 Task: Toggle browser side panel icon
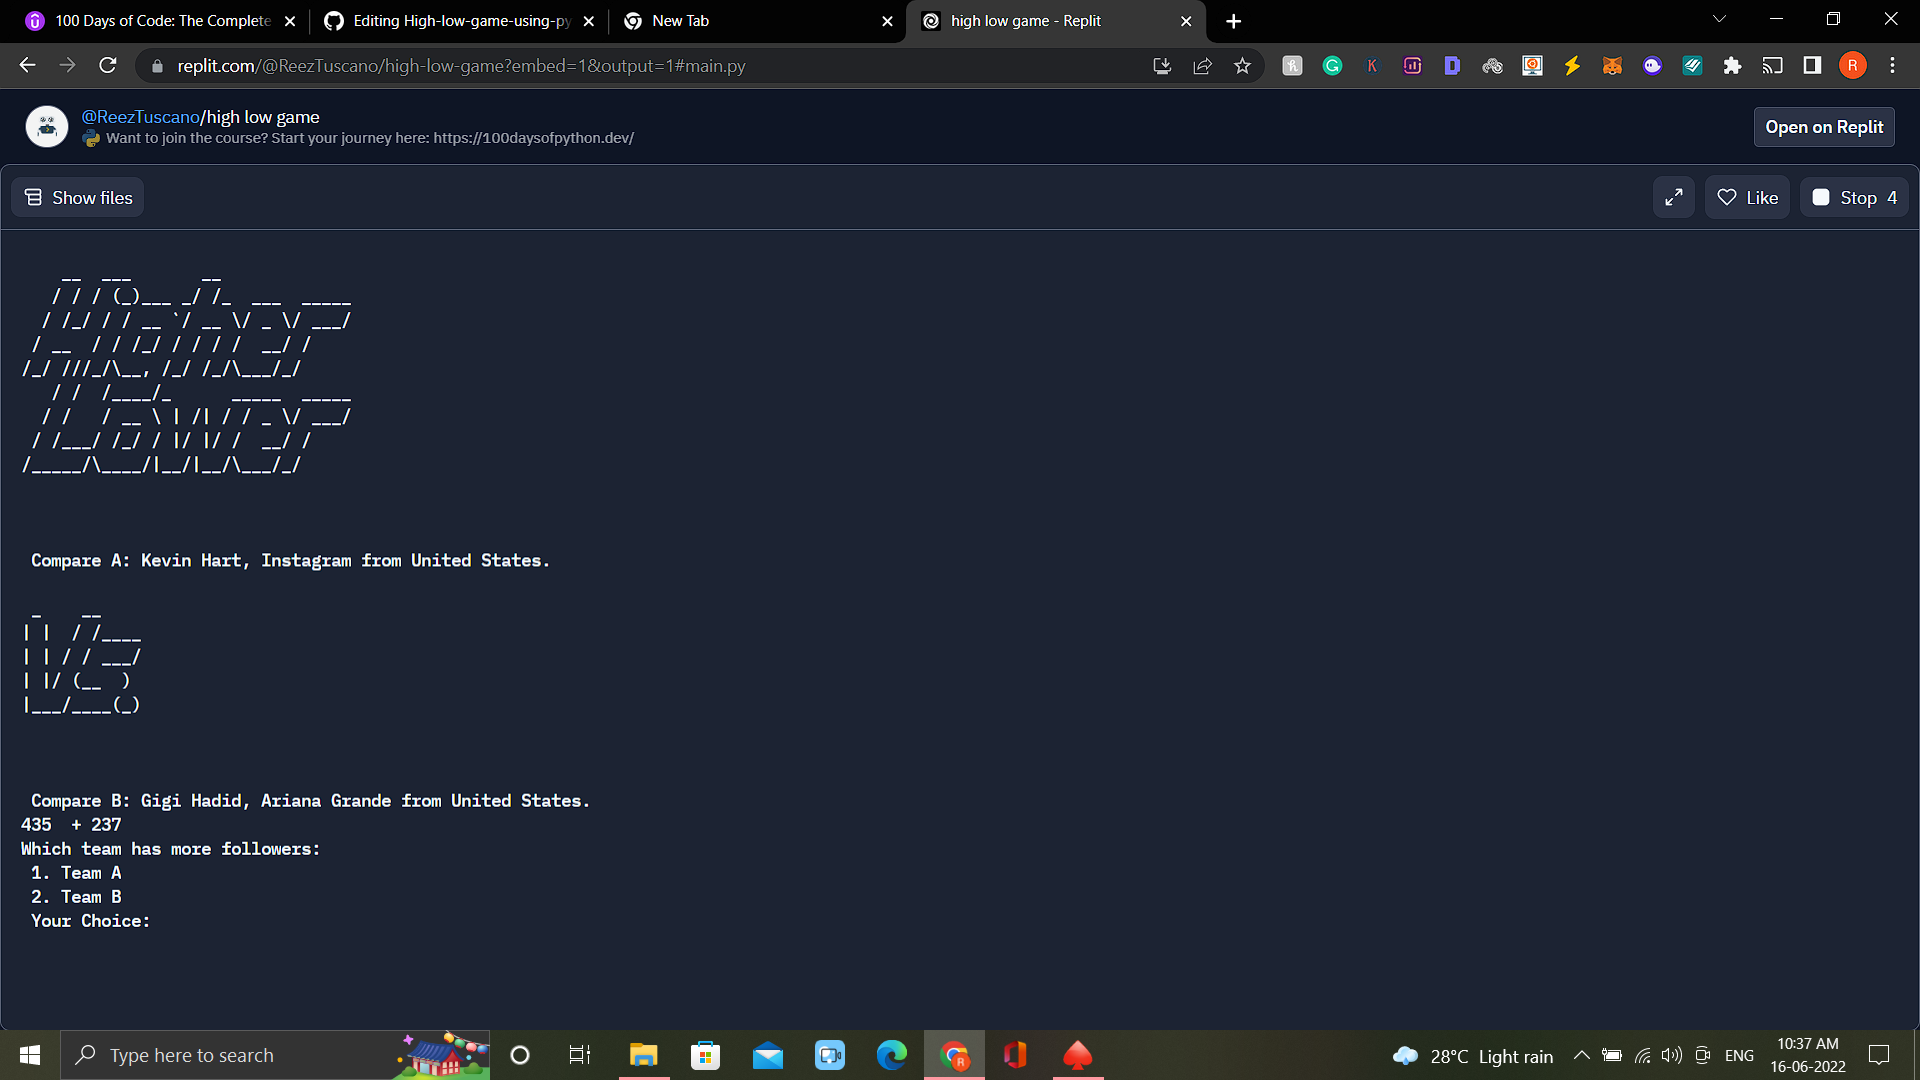point(1812,66)
